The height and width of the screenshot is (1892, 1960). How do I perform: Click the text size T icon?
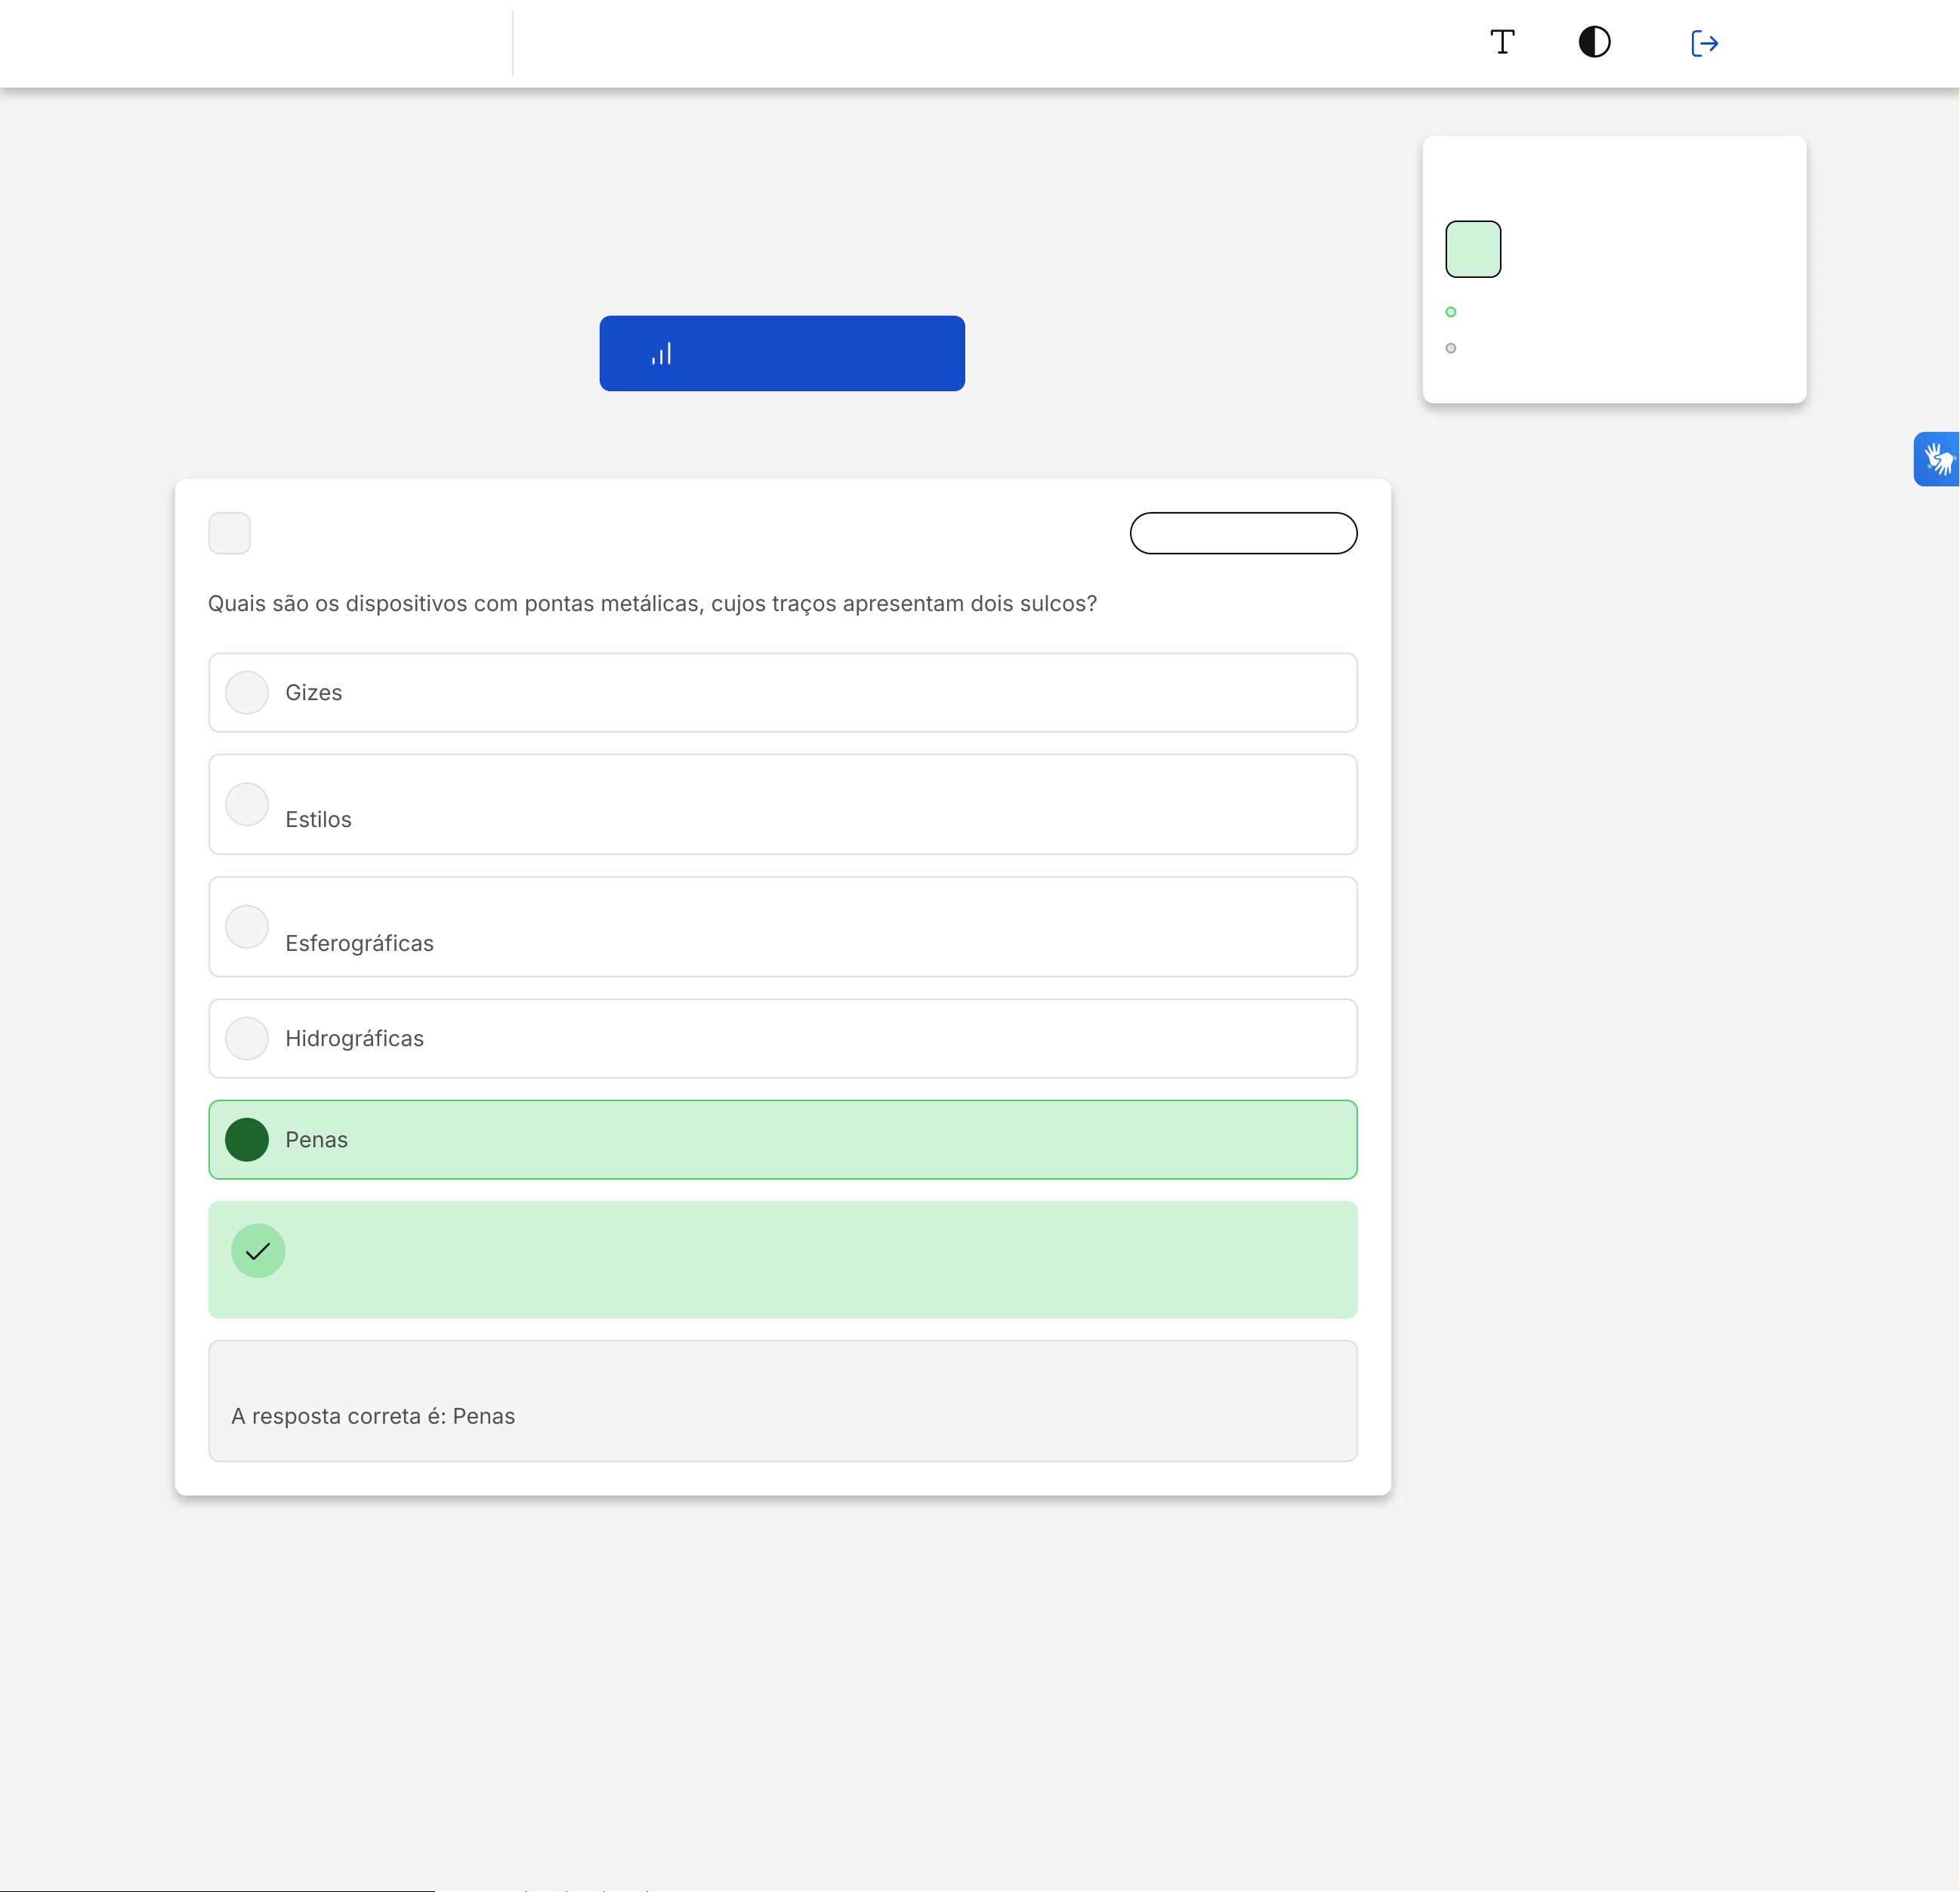pyautogui.click(x=1502, y=42)
